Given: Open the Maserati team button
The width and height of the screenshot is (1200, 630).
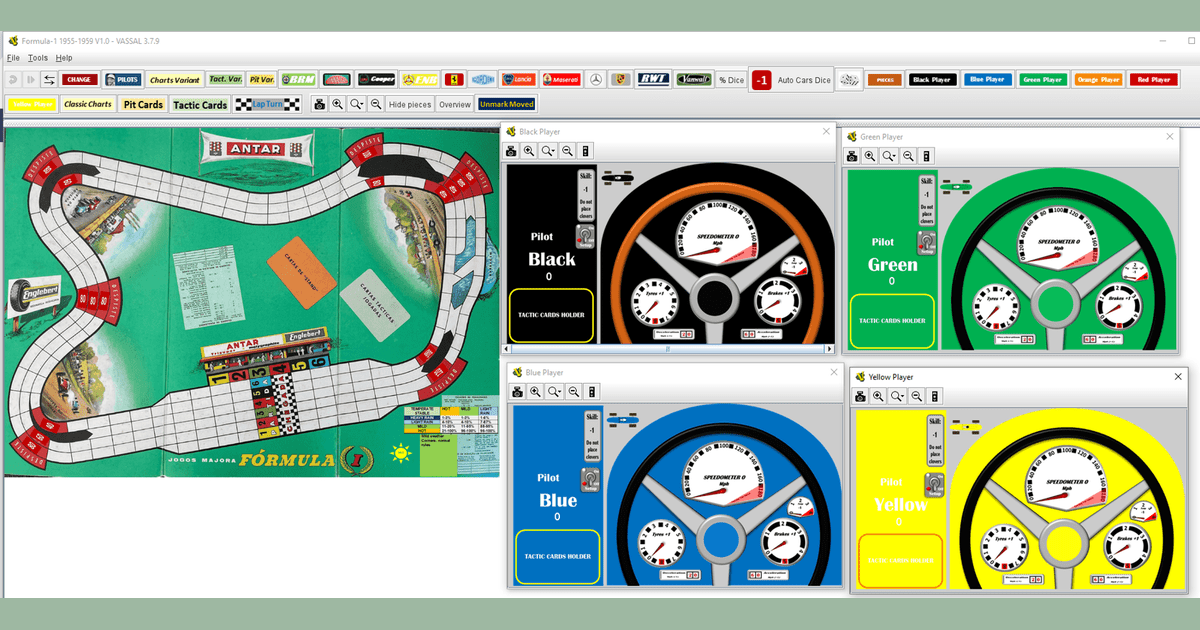Looking at the screenshot, I should 560,79.
